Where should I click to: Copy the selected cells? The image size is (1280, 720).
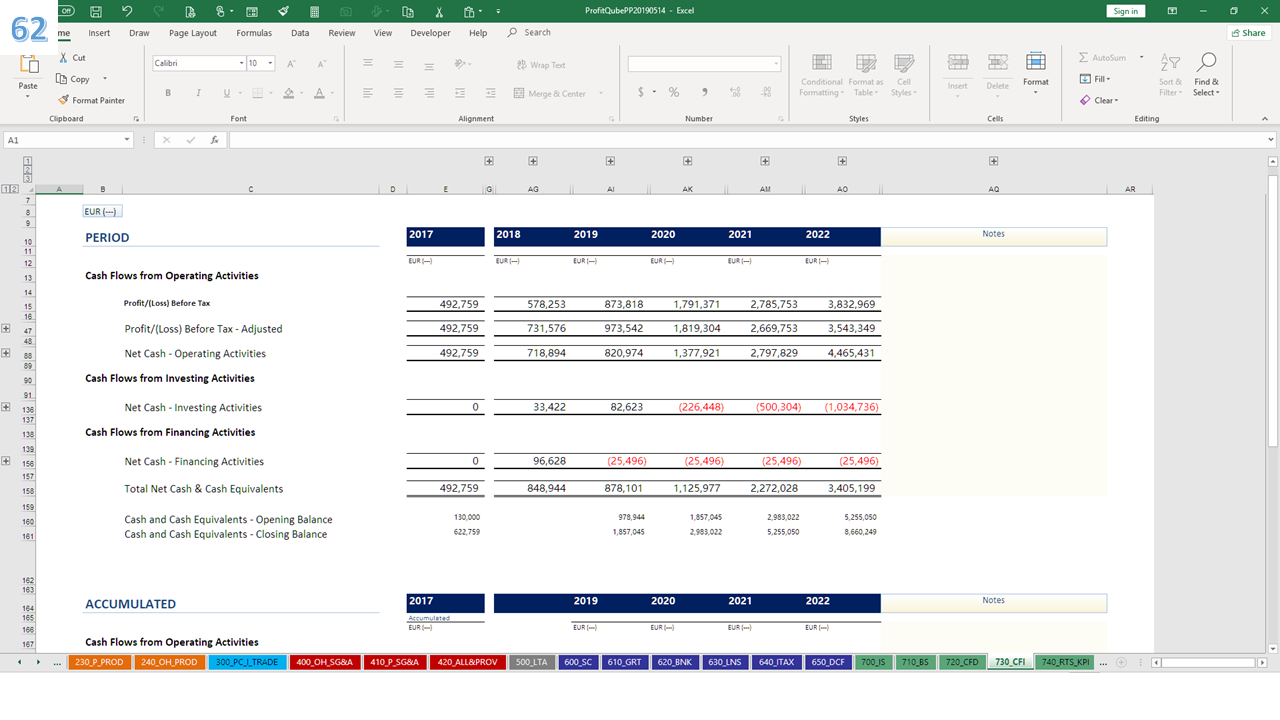tap(74, 79)
